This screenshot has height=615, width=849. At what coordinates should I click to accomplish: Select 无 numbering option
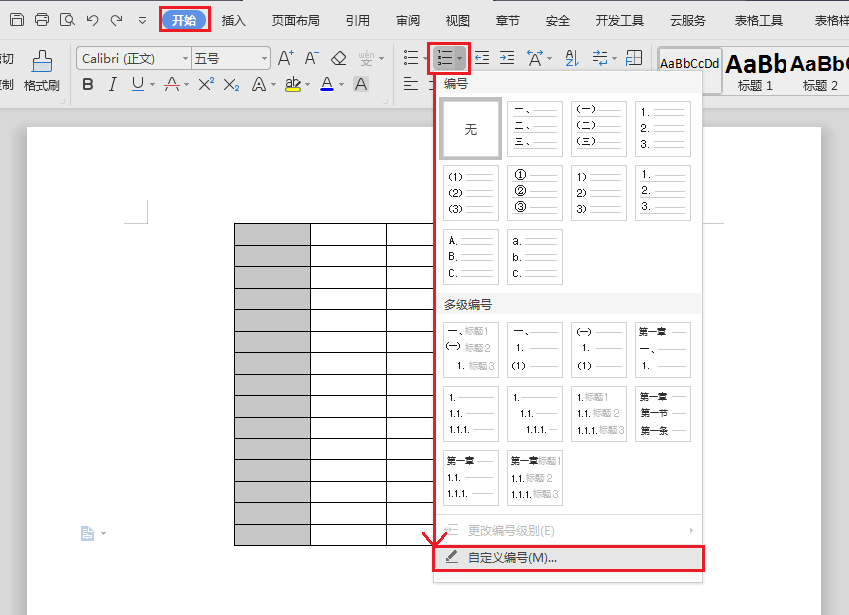coord(471,129)
